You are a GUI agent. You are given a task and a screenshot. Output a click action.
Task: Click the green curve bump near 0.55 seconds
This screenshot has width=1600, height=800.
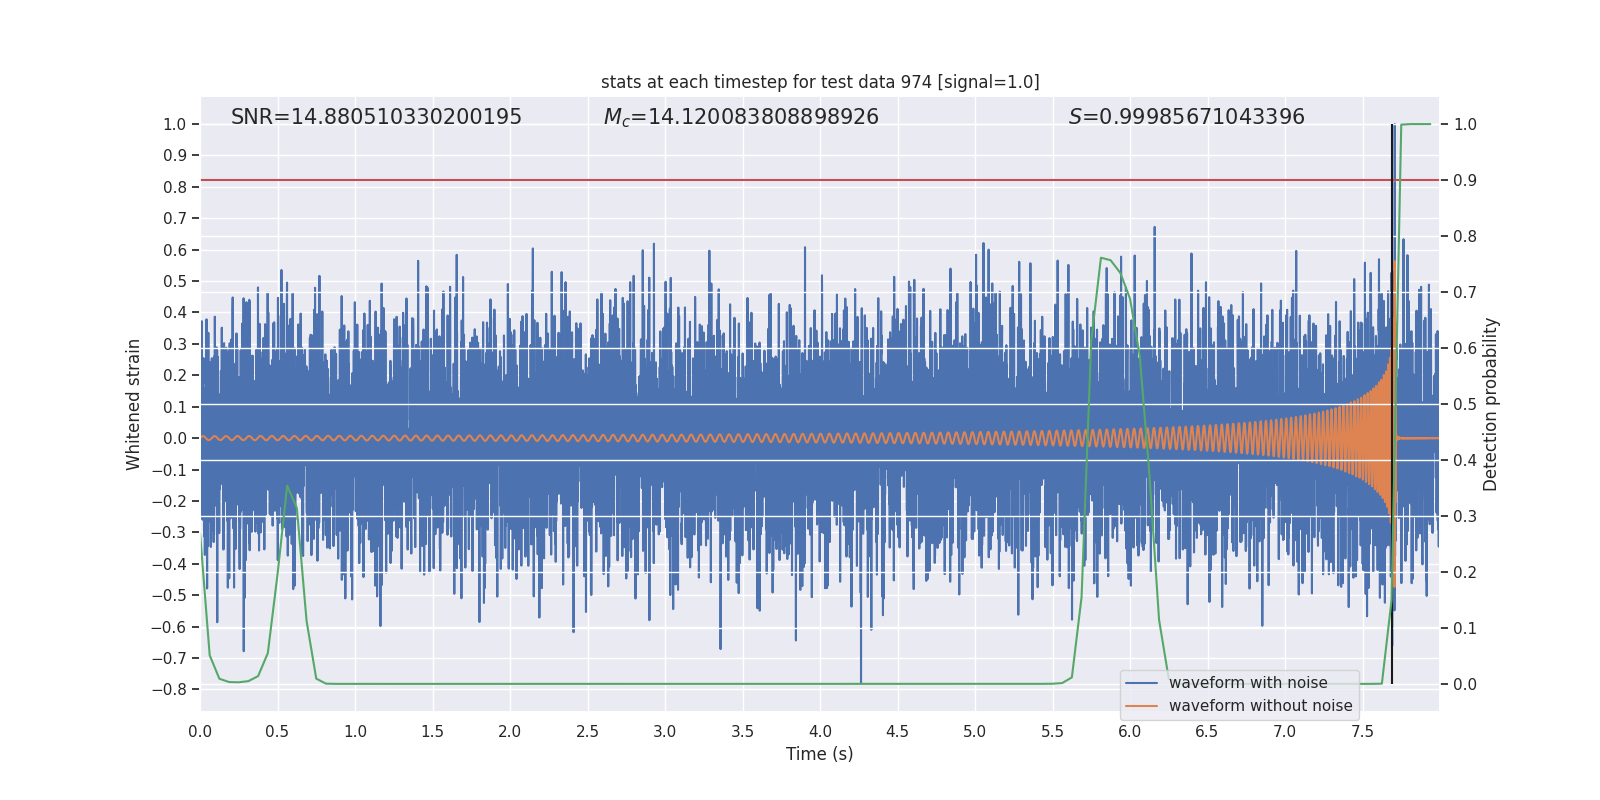coord(288,487)
